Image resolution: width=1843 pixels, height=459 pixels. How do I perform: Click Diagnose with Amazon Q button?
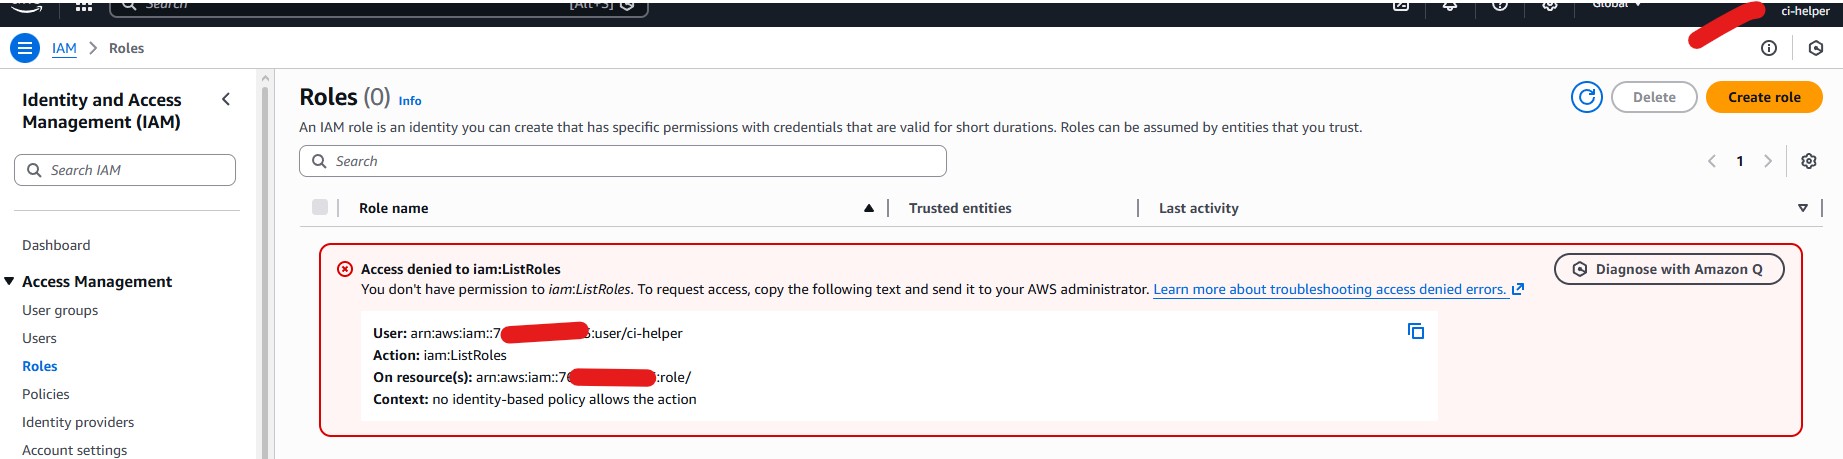(1669, 269)
